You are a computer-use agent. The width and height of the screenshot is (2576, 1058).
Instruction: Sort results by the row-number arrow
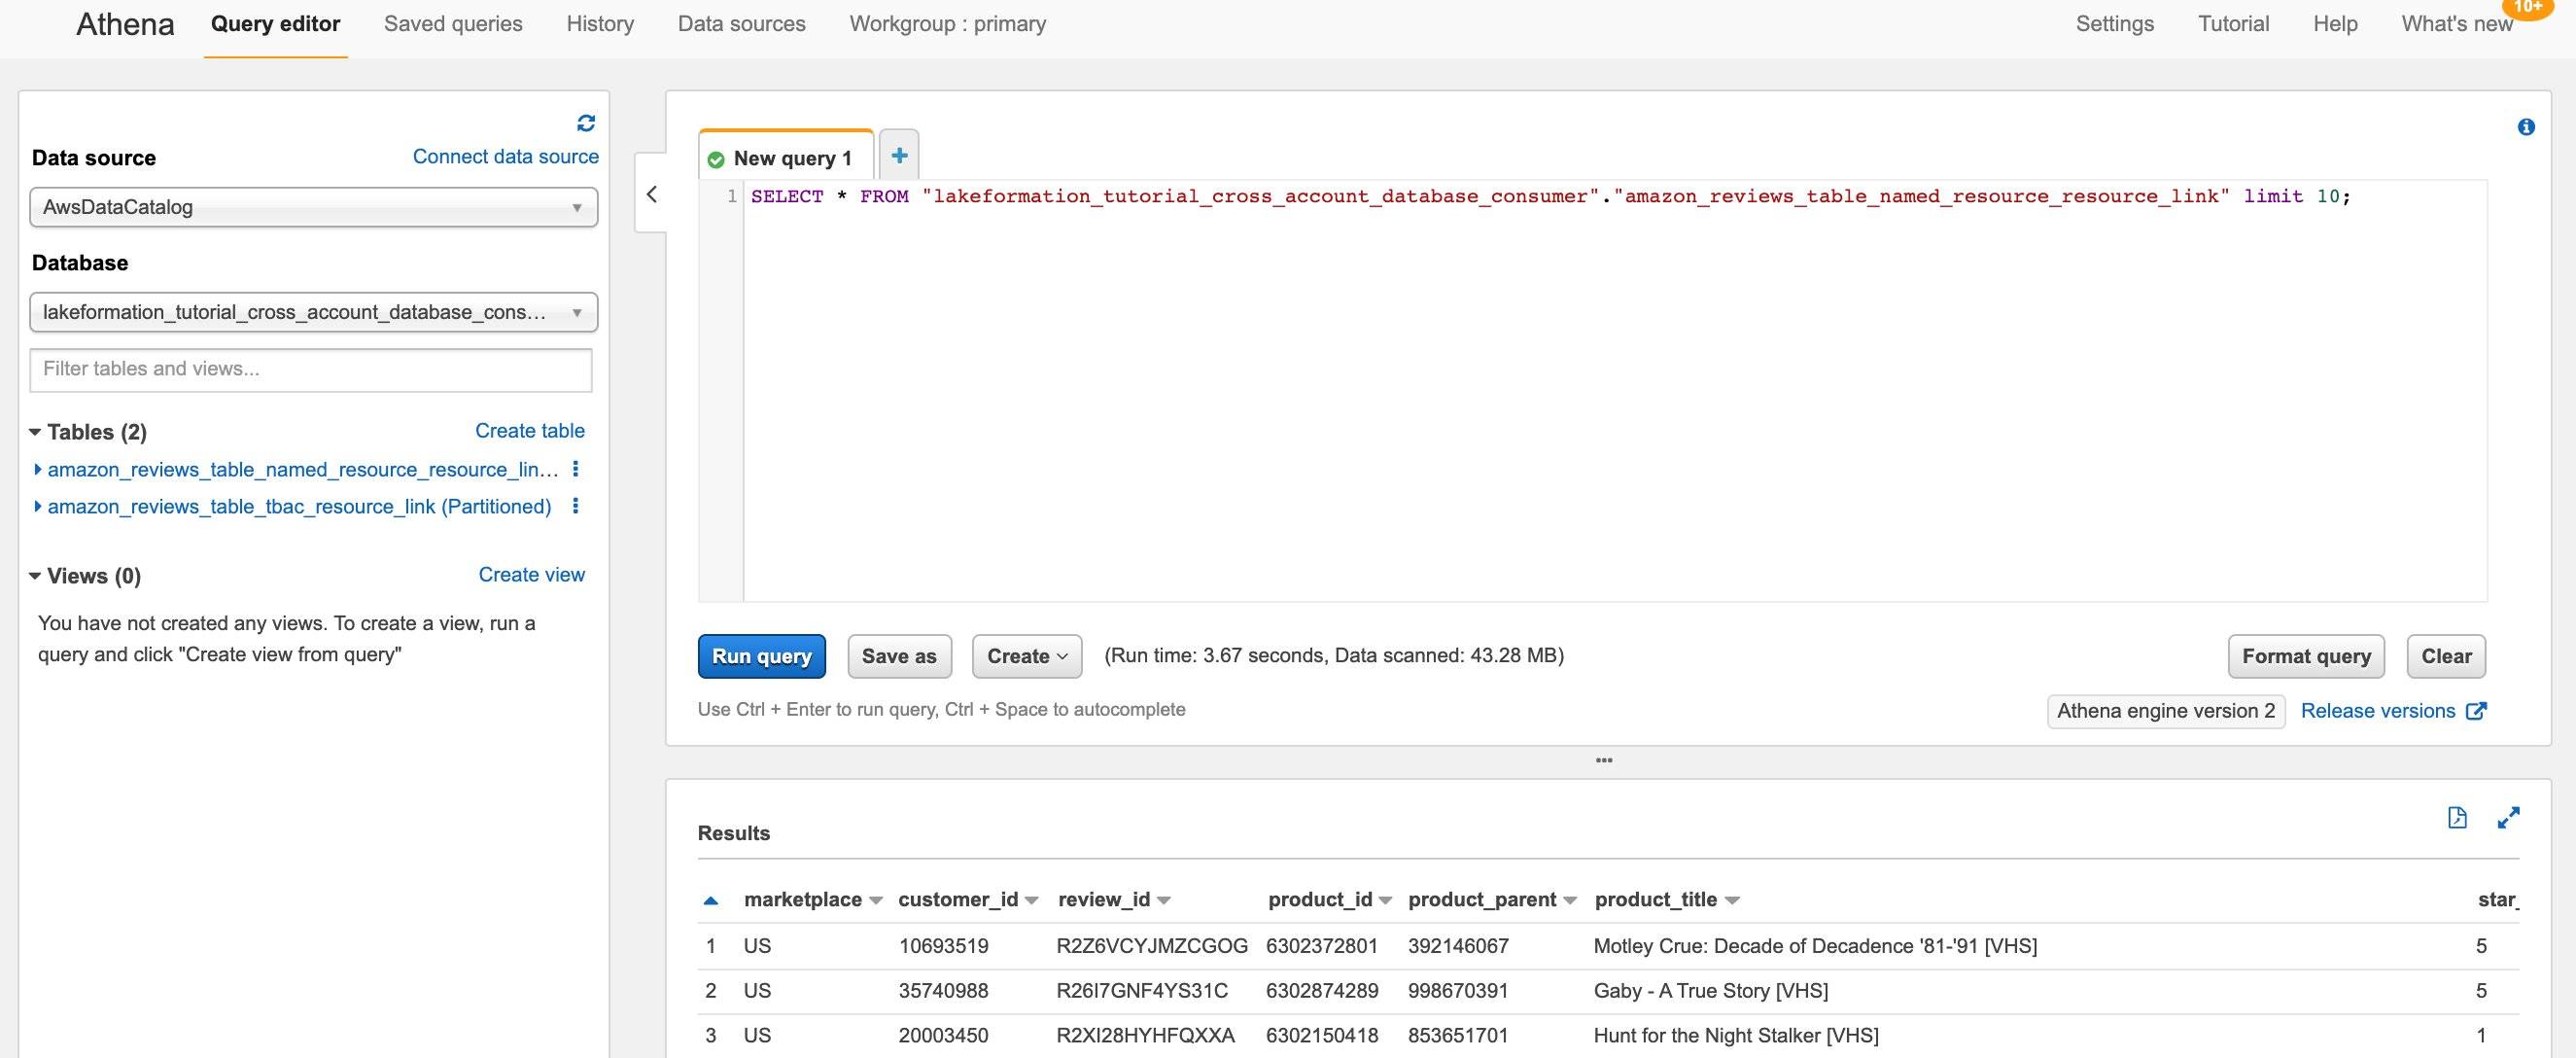tap(711, 900)
